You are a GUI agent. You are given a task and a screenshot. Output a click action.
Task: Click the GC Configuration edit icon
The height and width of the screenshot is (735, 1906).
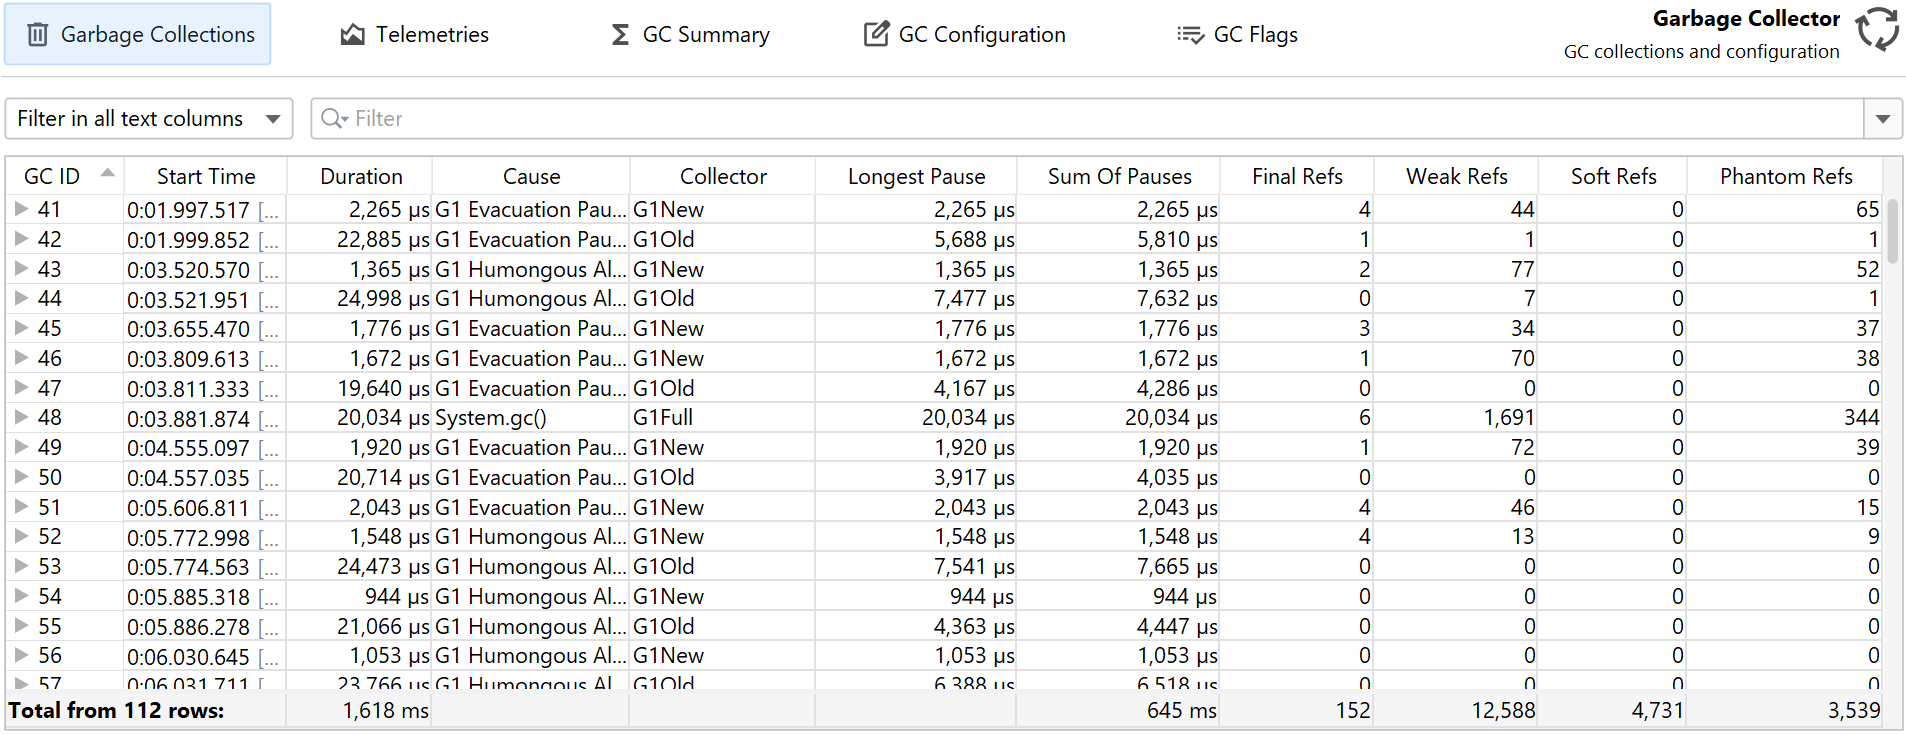point(876,35)
